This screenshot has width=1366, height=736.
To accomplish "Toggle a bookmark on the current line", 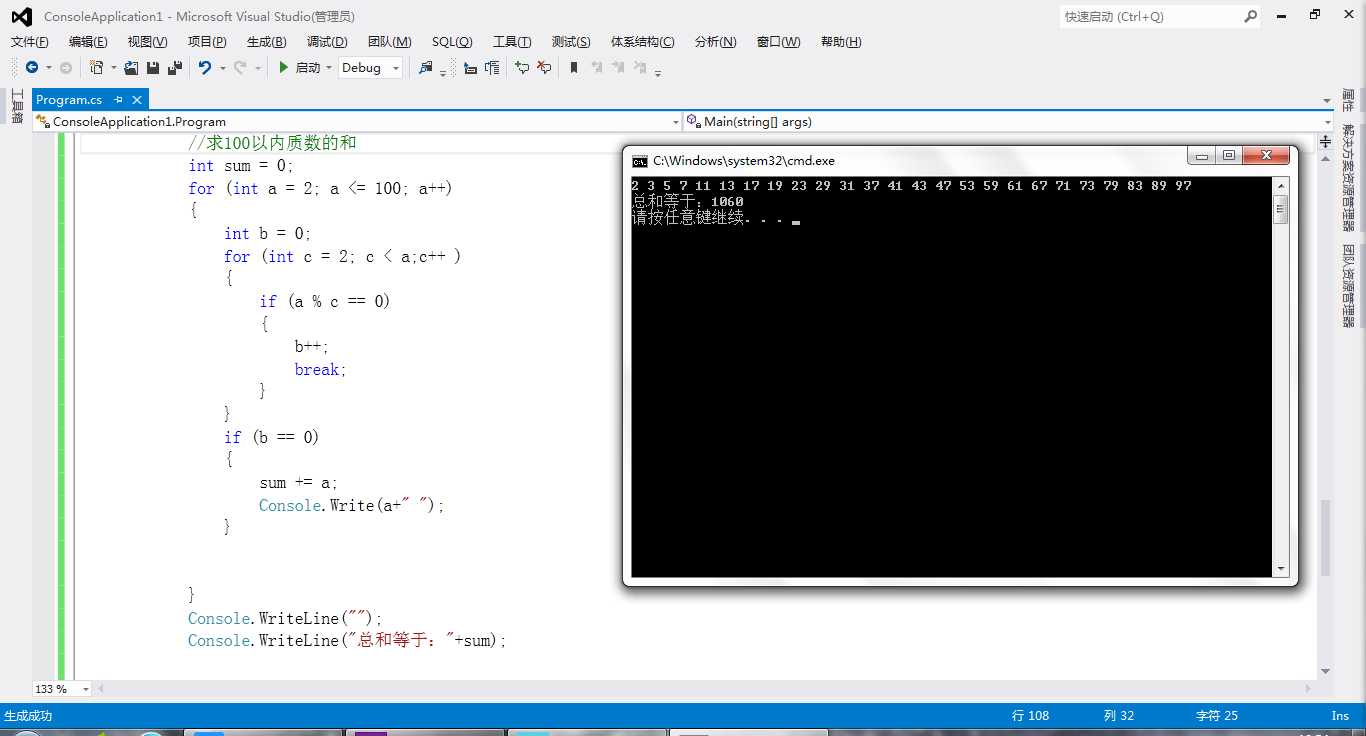I will (x=574, y=67).
